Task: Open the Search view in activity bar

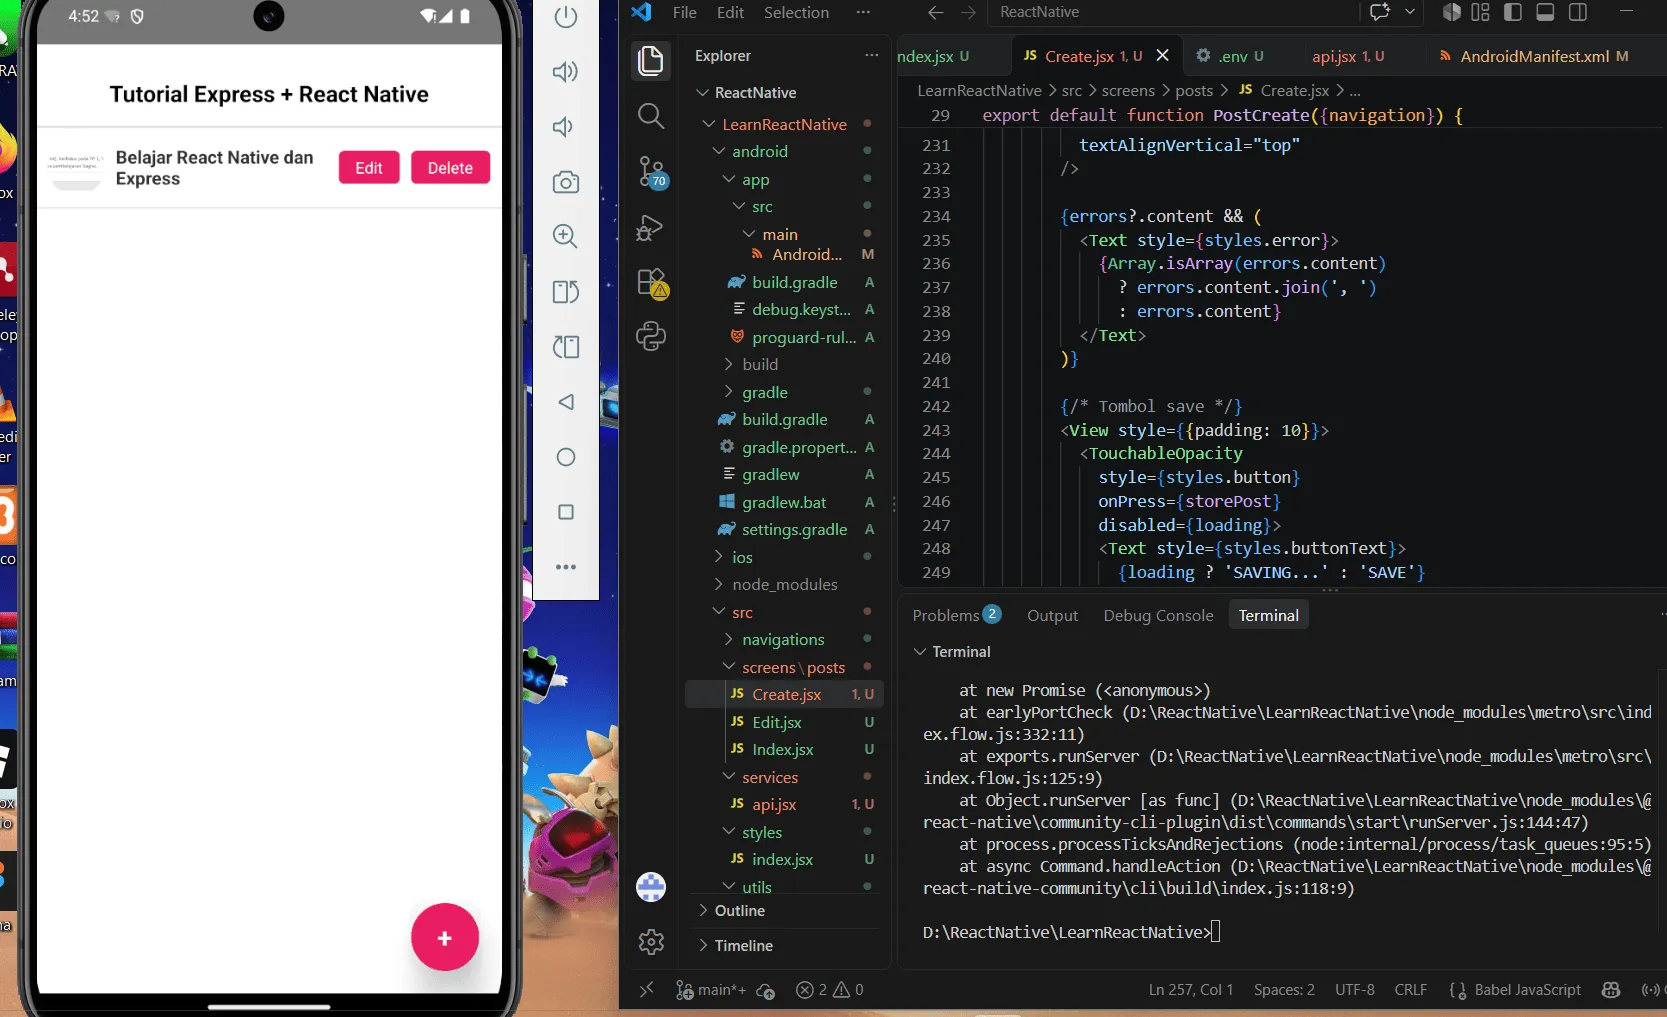Action: pyautogui.click(x=651, y=116)
